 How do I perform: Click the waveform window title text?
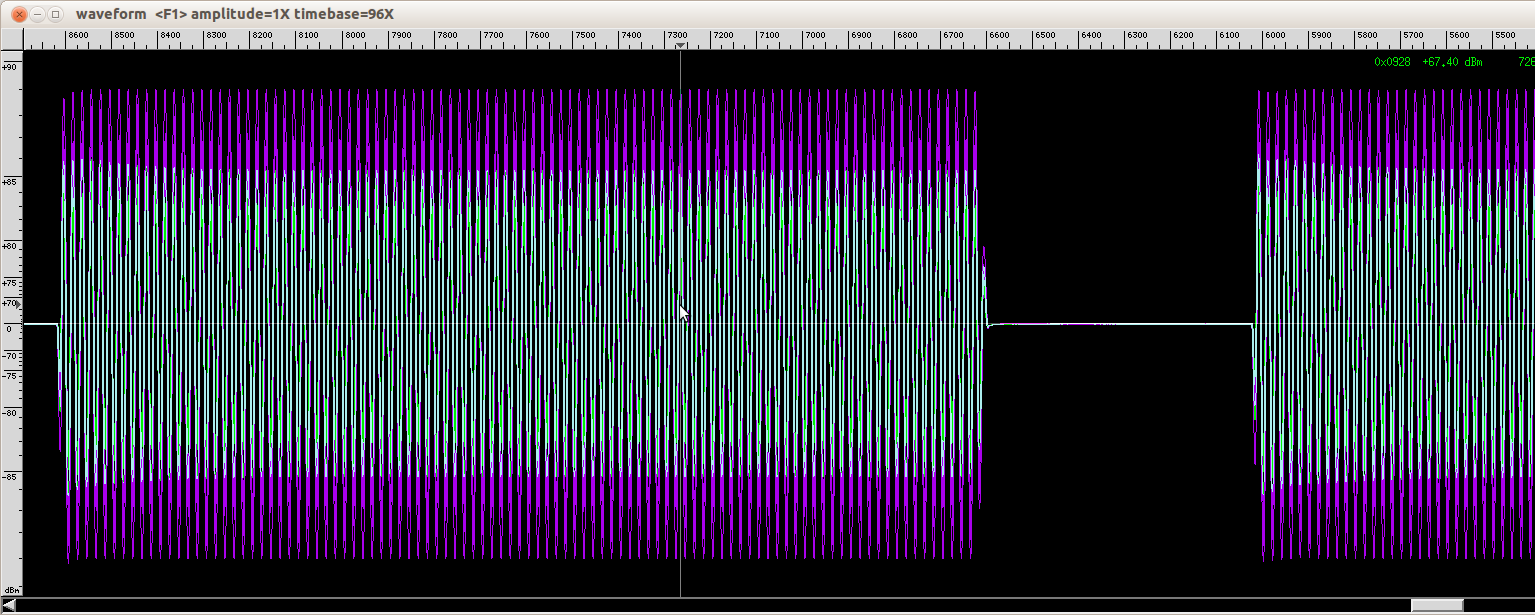pyautogui.click(x=235, y=14)
